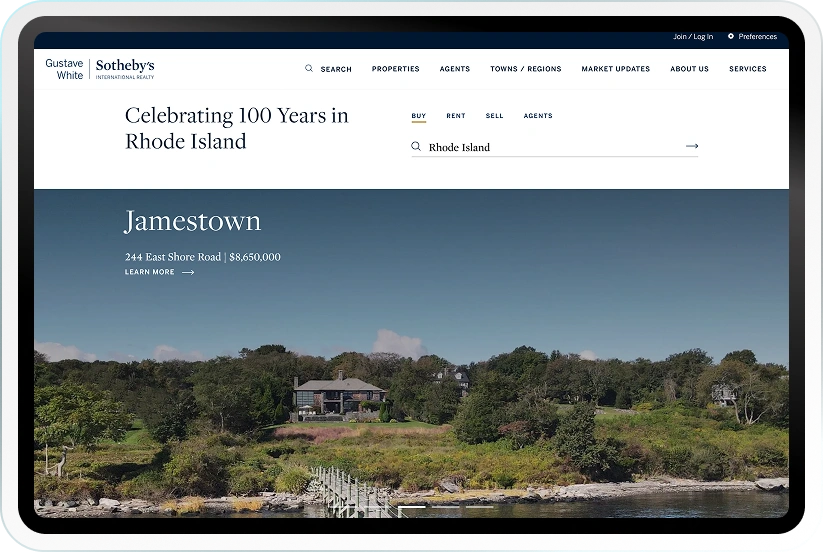
Task: Select the BUY search tab
Action: [419, 116]
